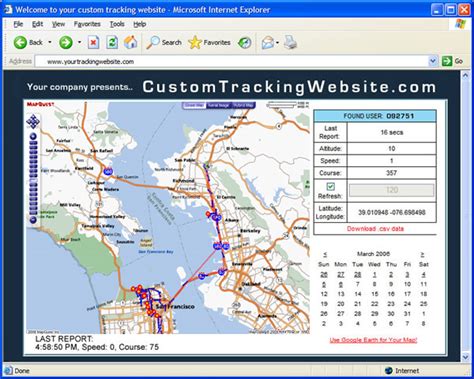Open the Tools menu
Viewport: 474px width, 379px height.
click(x=117, y=24)
